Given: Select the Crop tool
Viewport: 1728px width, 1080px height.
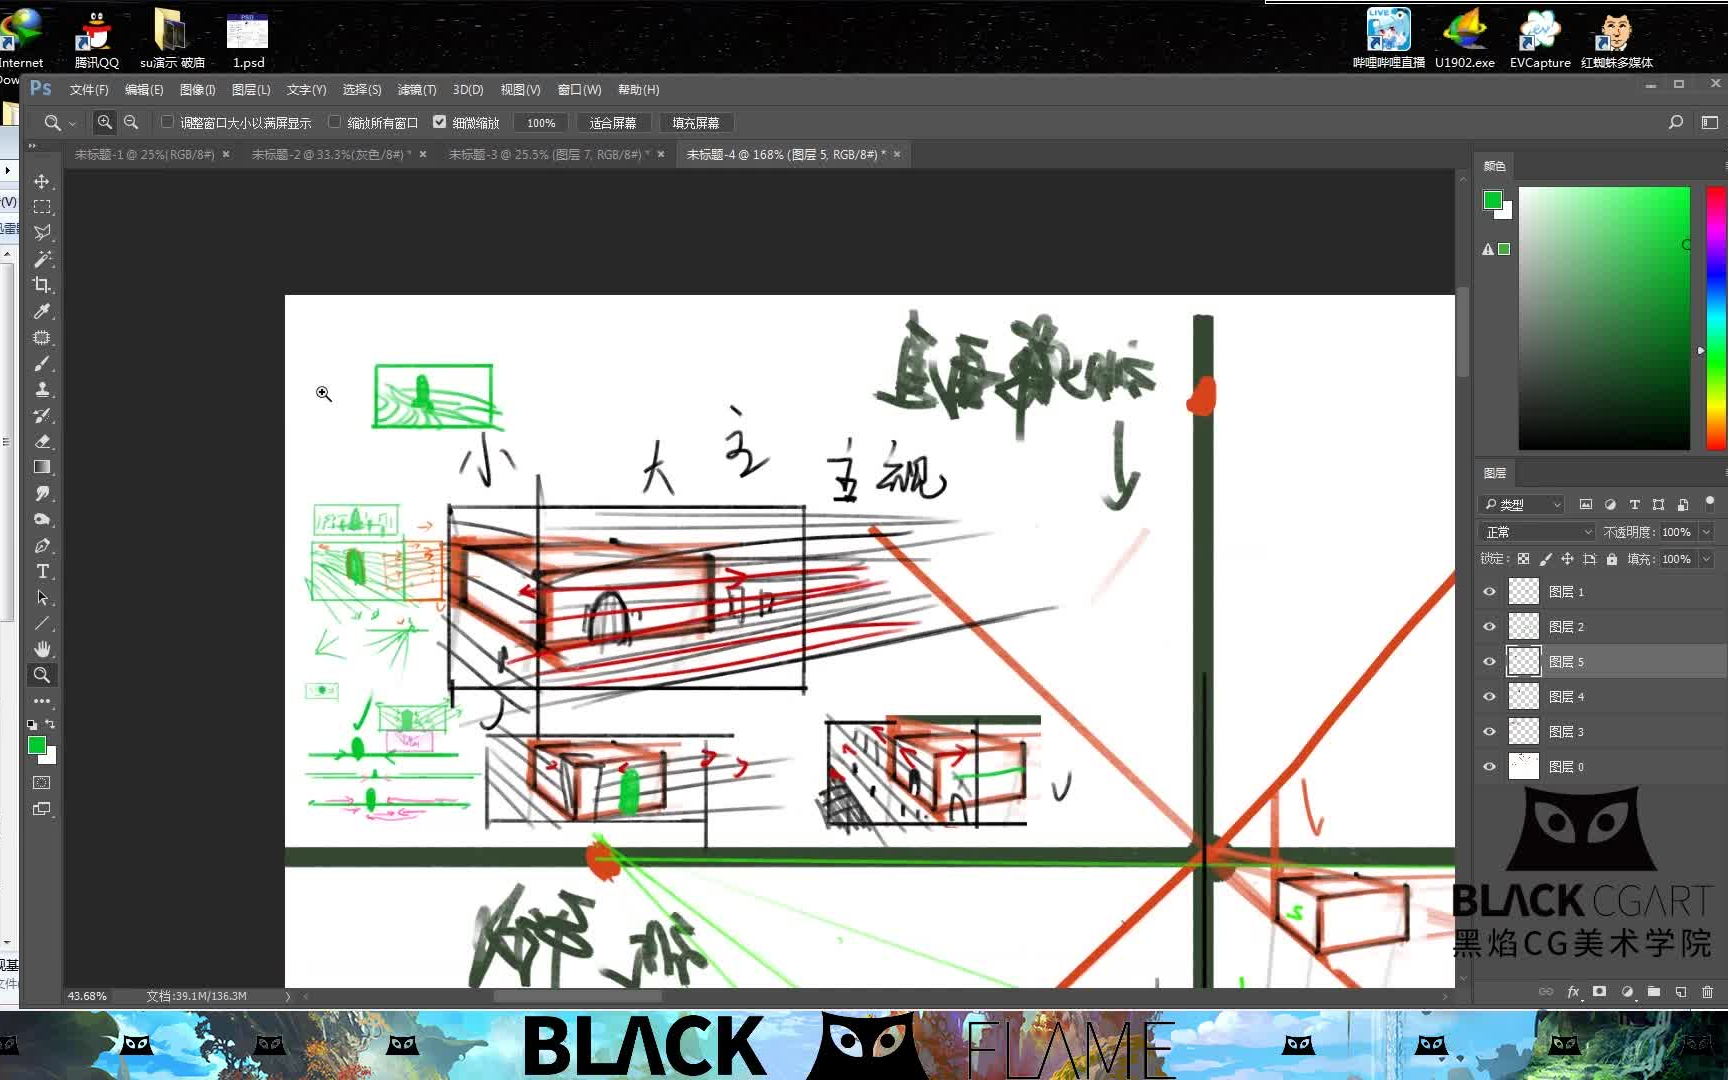Looking at the screenshot, I should pos(42,285).
